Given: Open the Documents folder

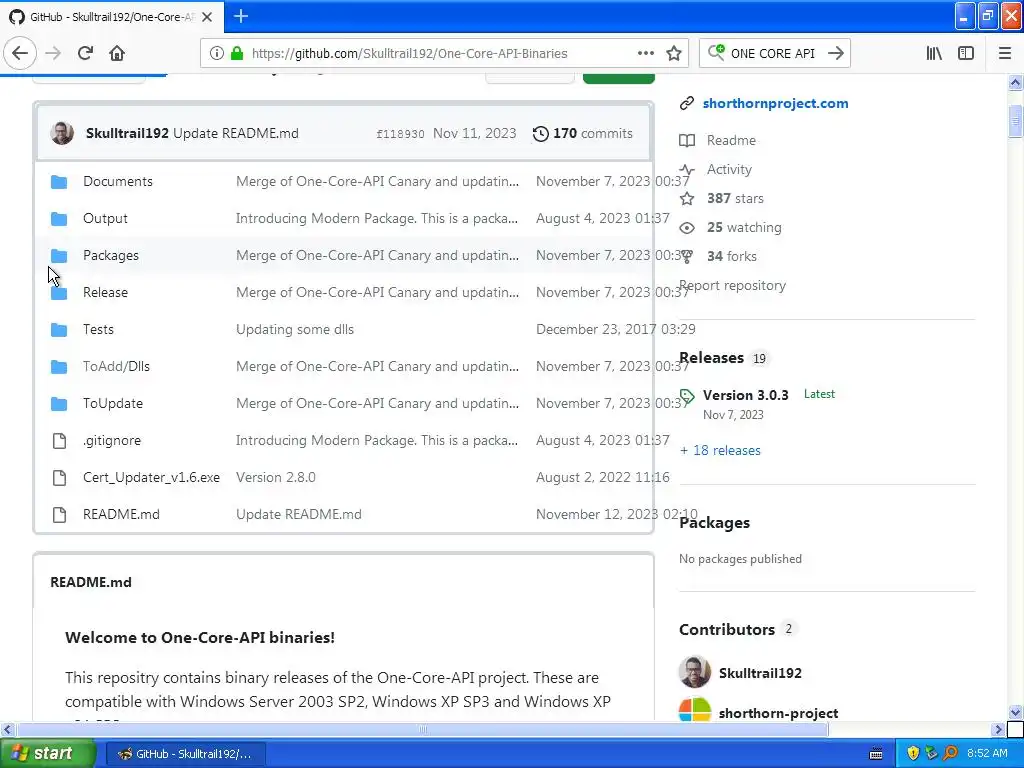Looking at the screenshot, I should pos(118,181).
